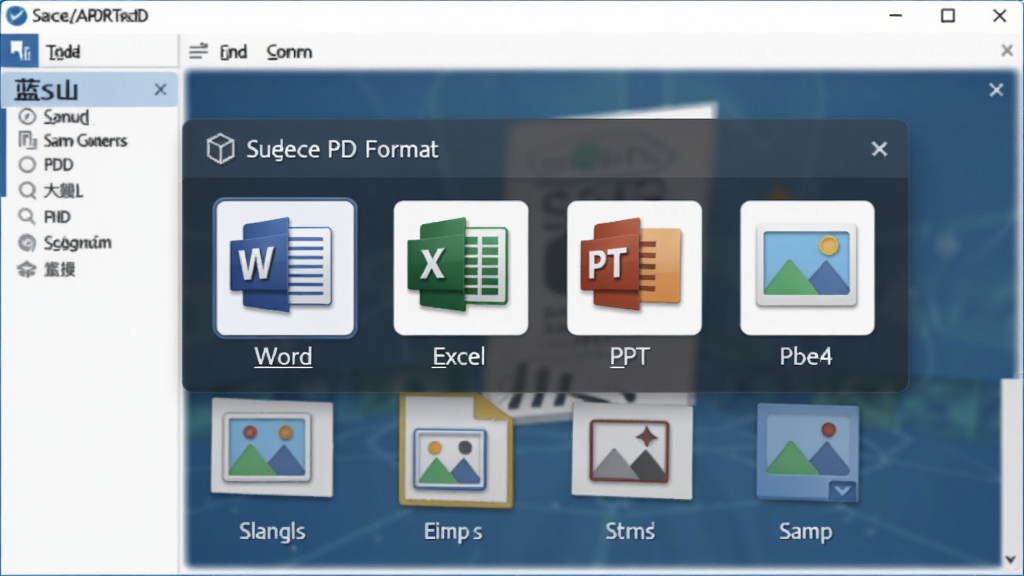Close the Find Conm toolbar
The height and width of the screenshot is (576, 1024).
[1006, 50]
